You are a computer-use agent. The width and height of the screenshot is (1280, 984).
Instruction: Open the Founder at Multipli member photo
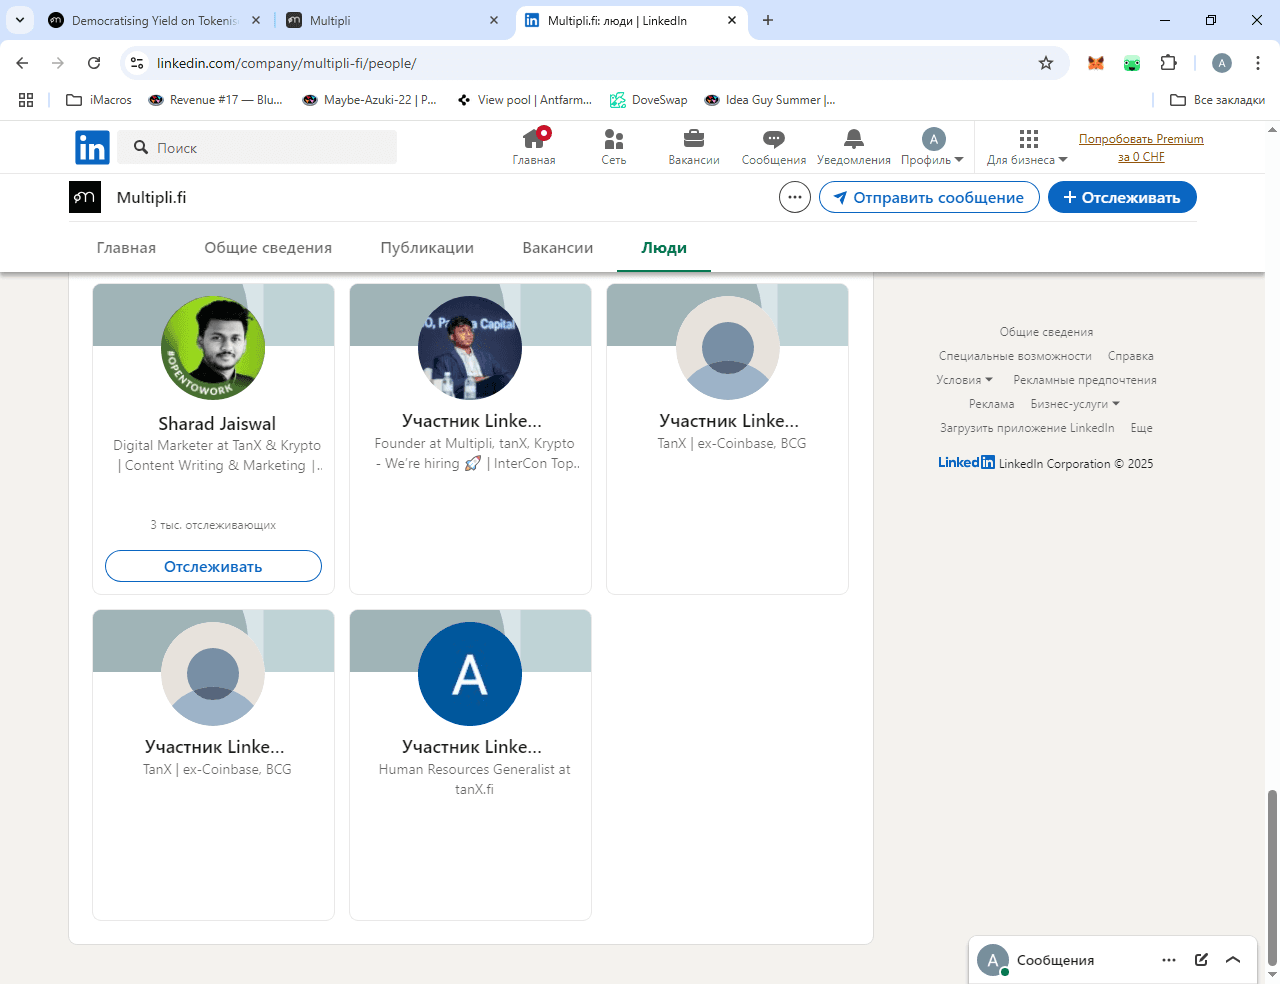(x=470, y=348)
